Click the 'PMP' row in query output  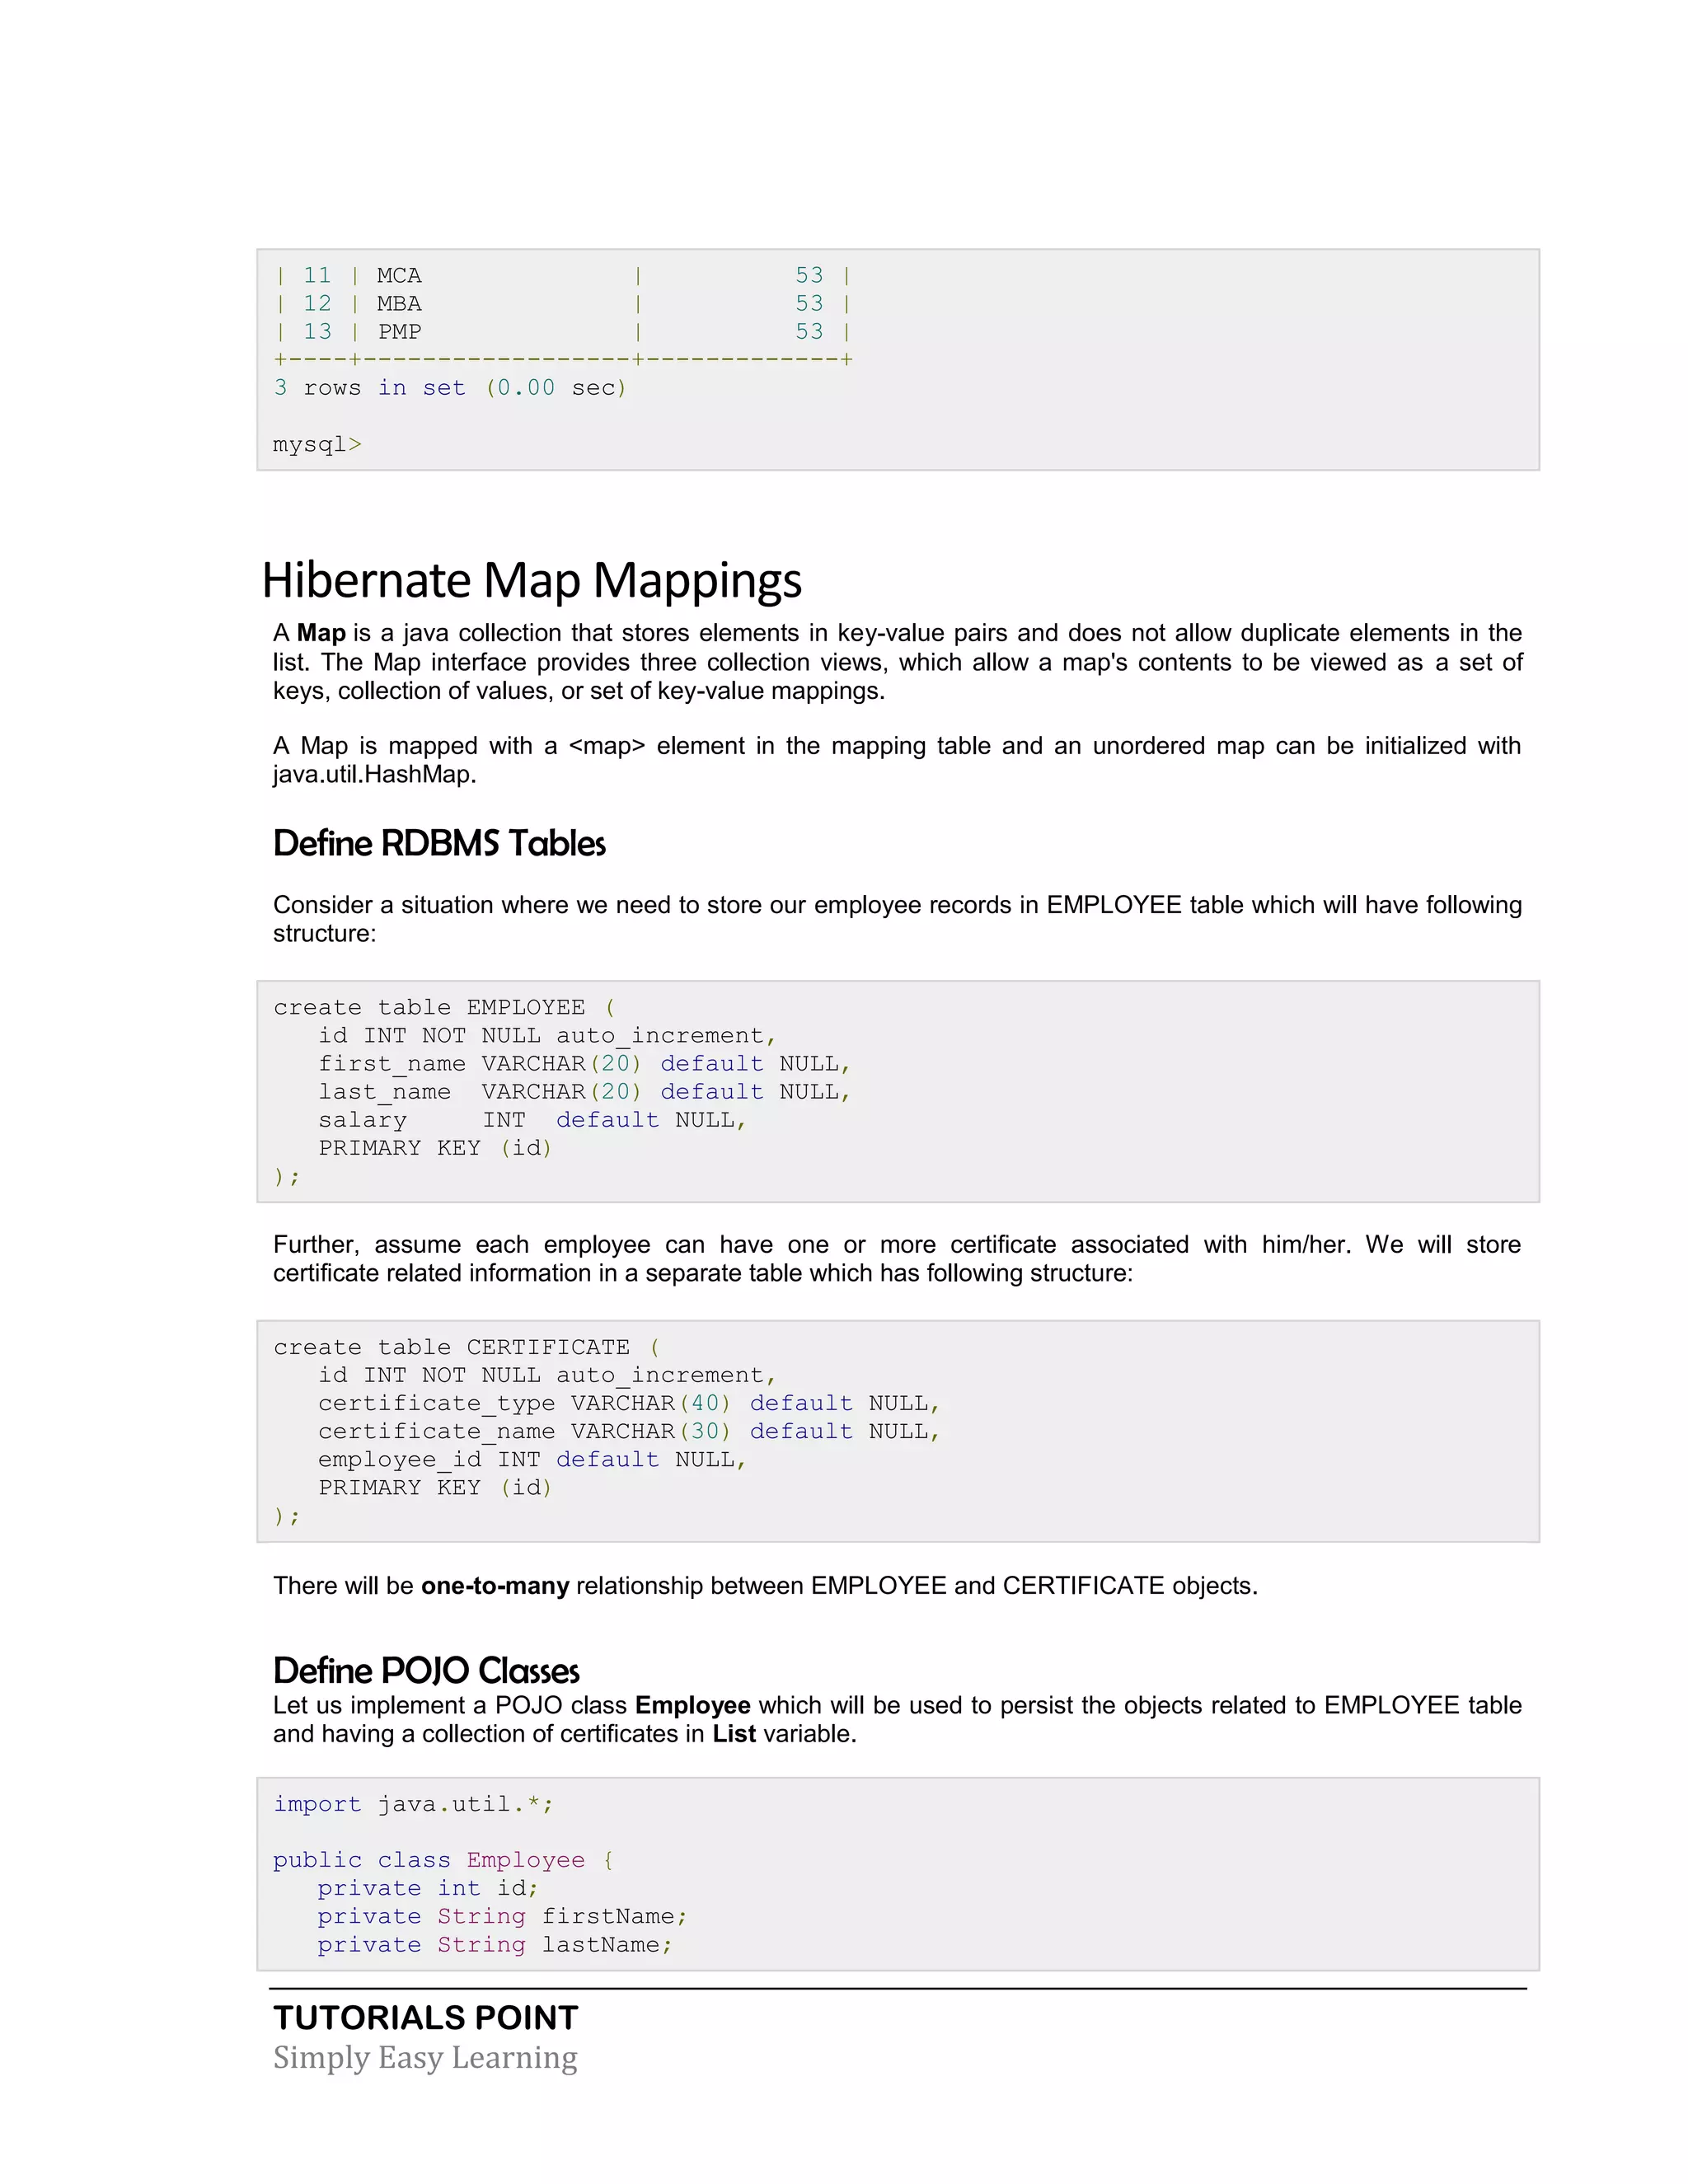(563, 331)
